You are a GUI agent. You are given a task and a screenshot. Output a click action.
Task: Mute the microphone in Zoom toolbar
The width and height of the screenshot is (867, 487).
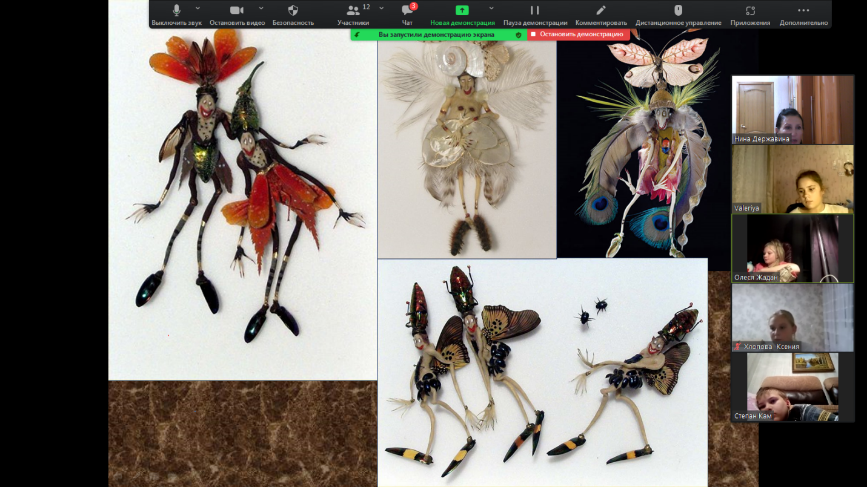176,13
